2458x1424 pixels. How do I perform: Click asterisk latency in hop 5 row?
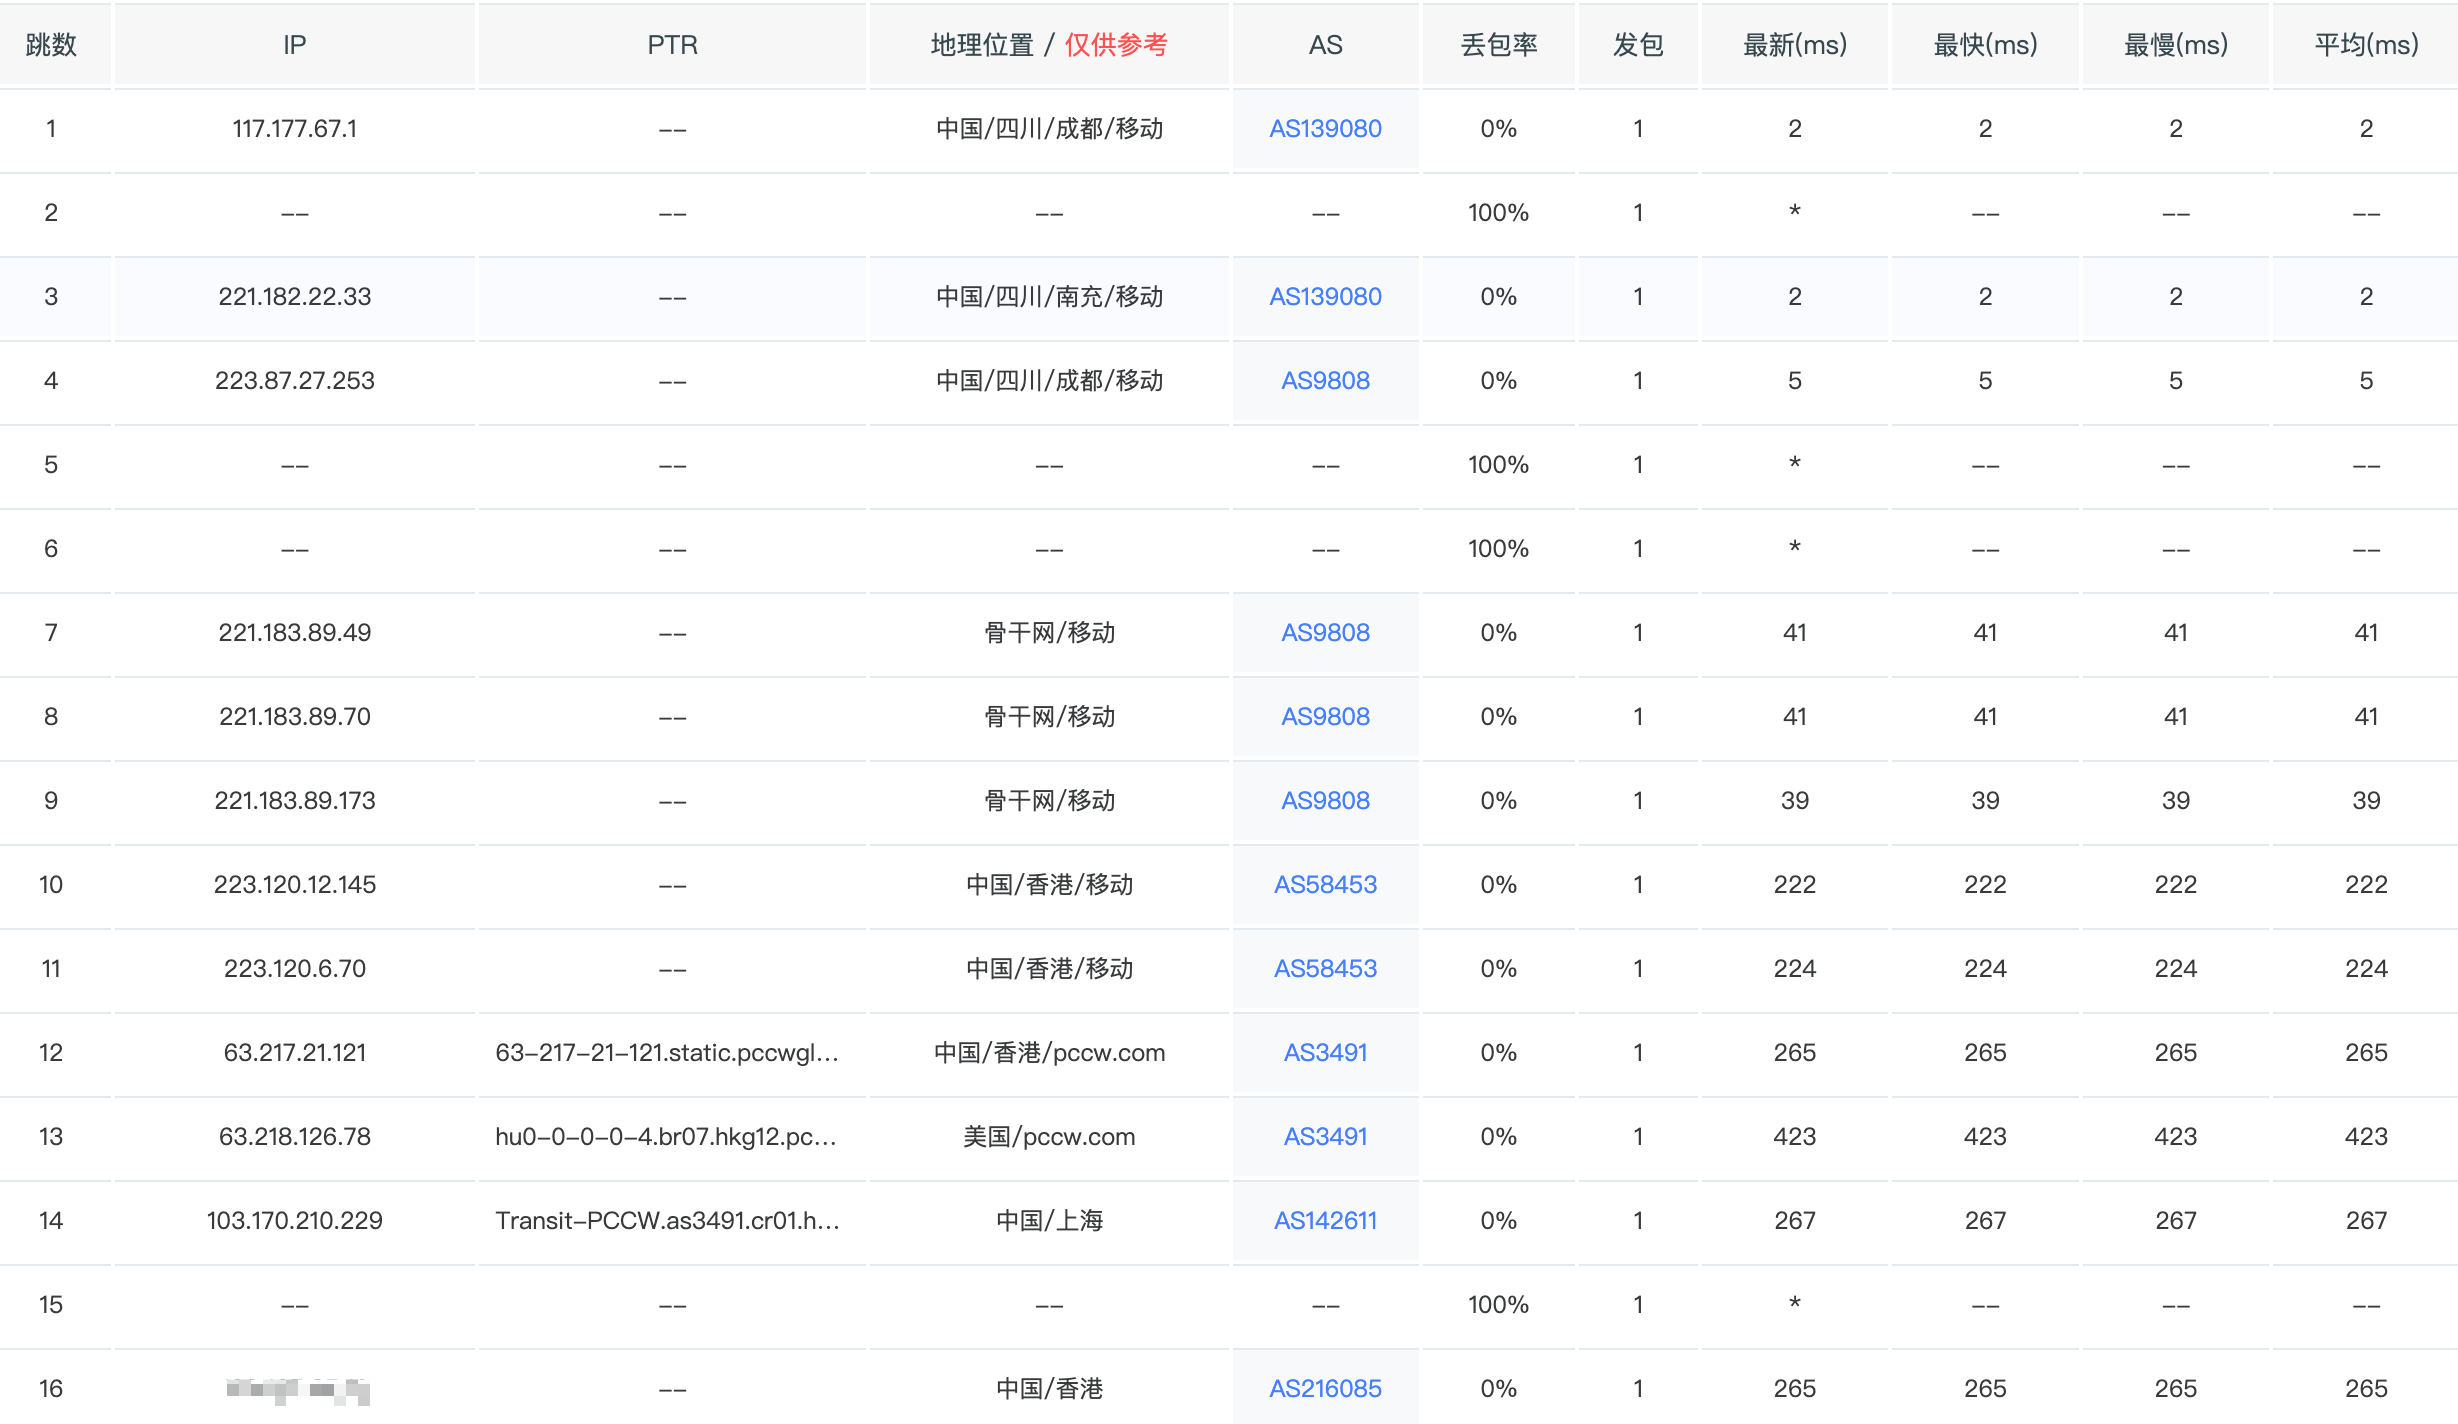point(1795,463)
